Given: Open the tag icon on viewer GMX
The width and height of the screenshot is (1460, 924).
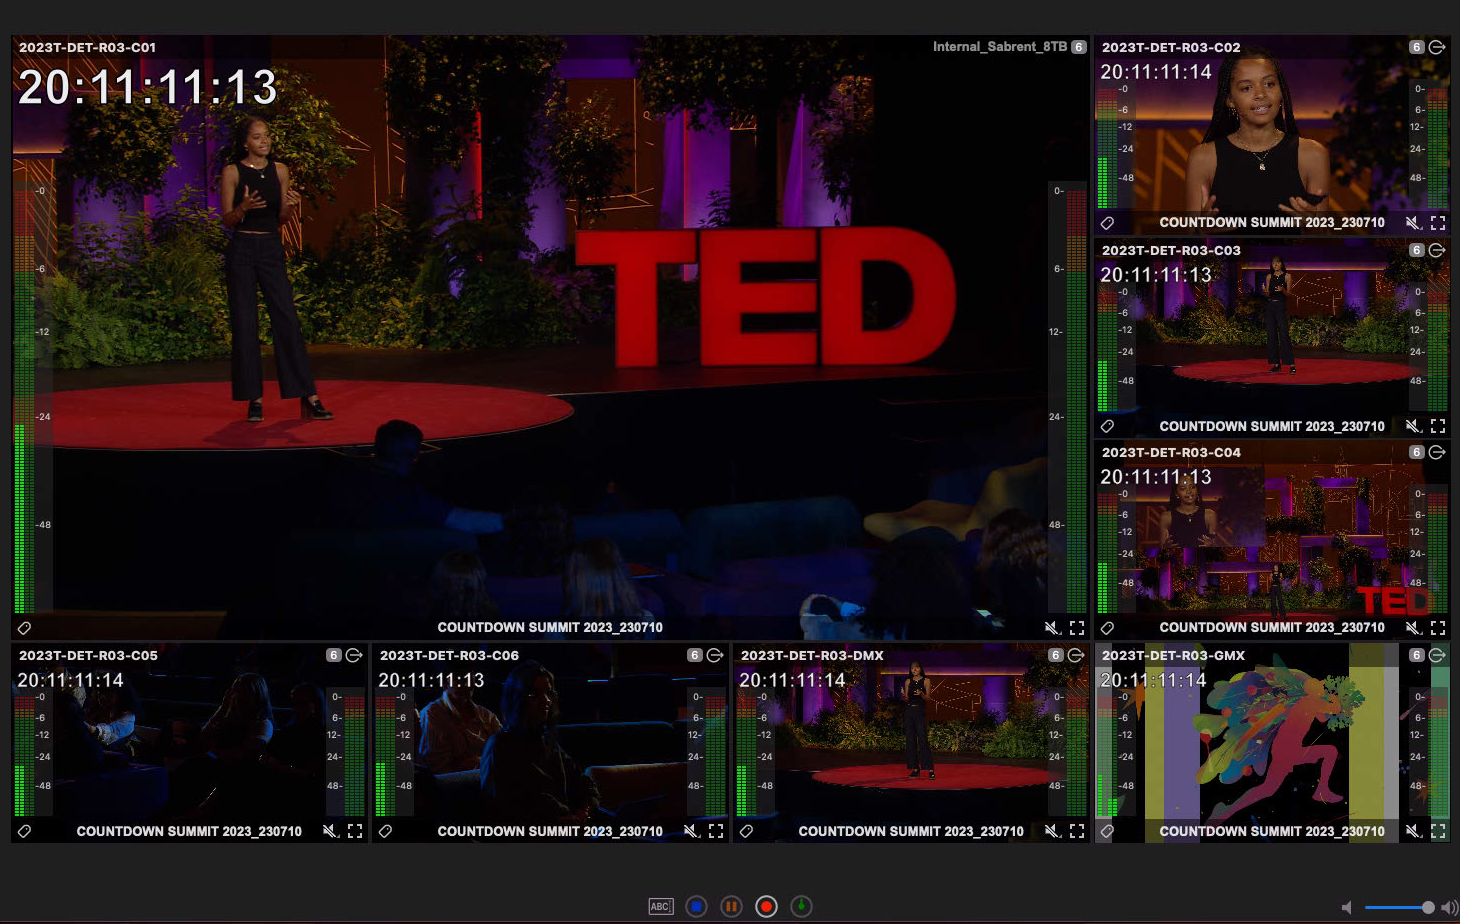Looking at the screenshot, I should pos(1107,831).
